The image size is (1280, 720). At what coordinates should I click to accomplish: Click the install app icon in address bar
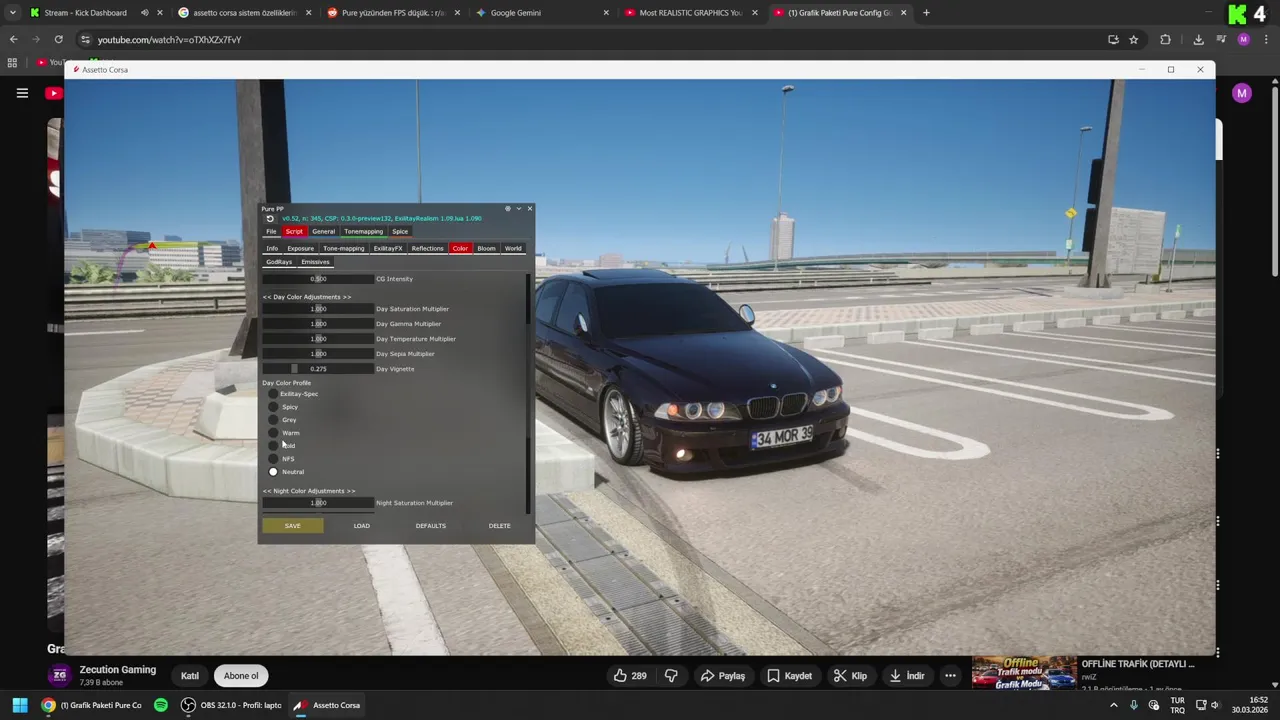[1113, 40]
